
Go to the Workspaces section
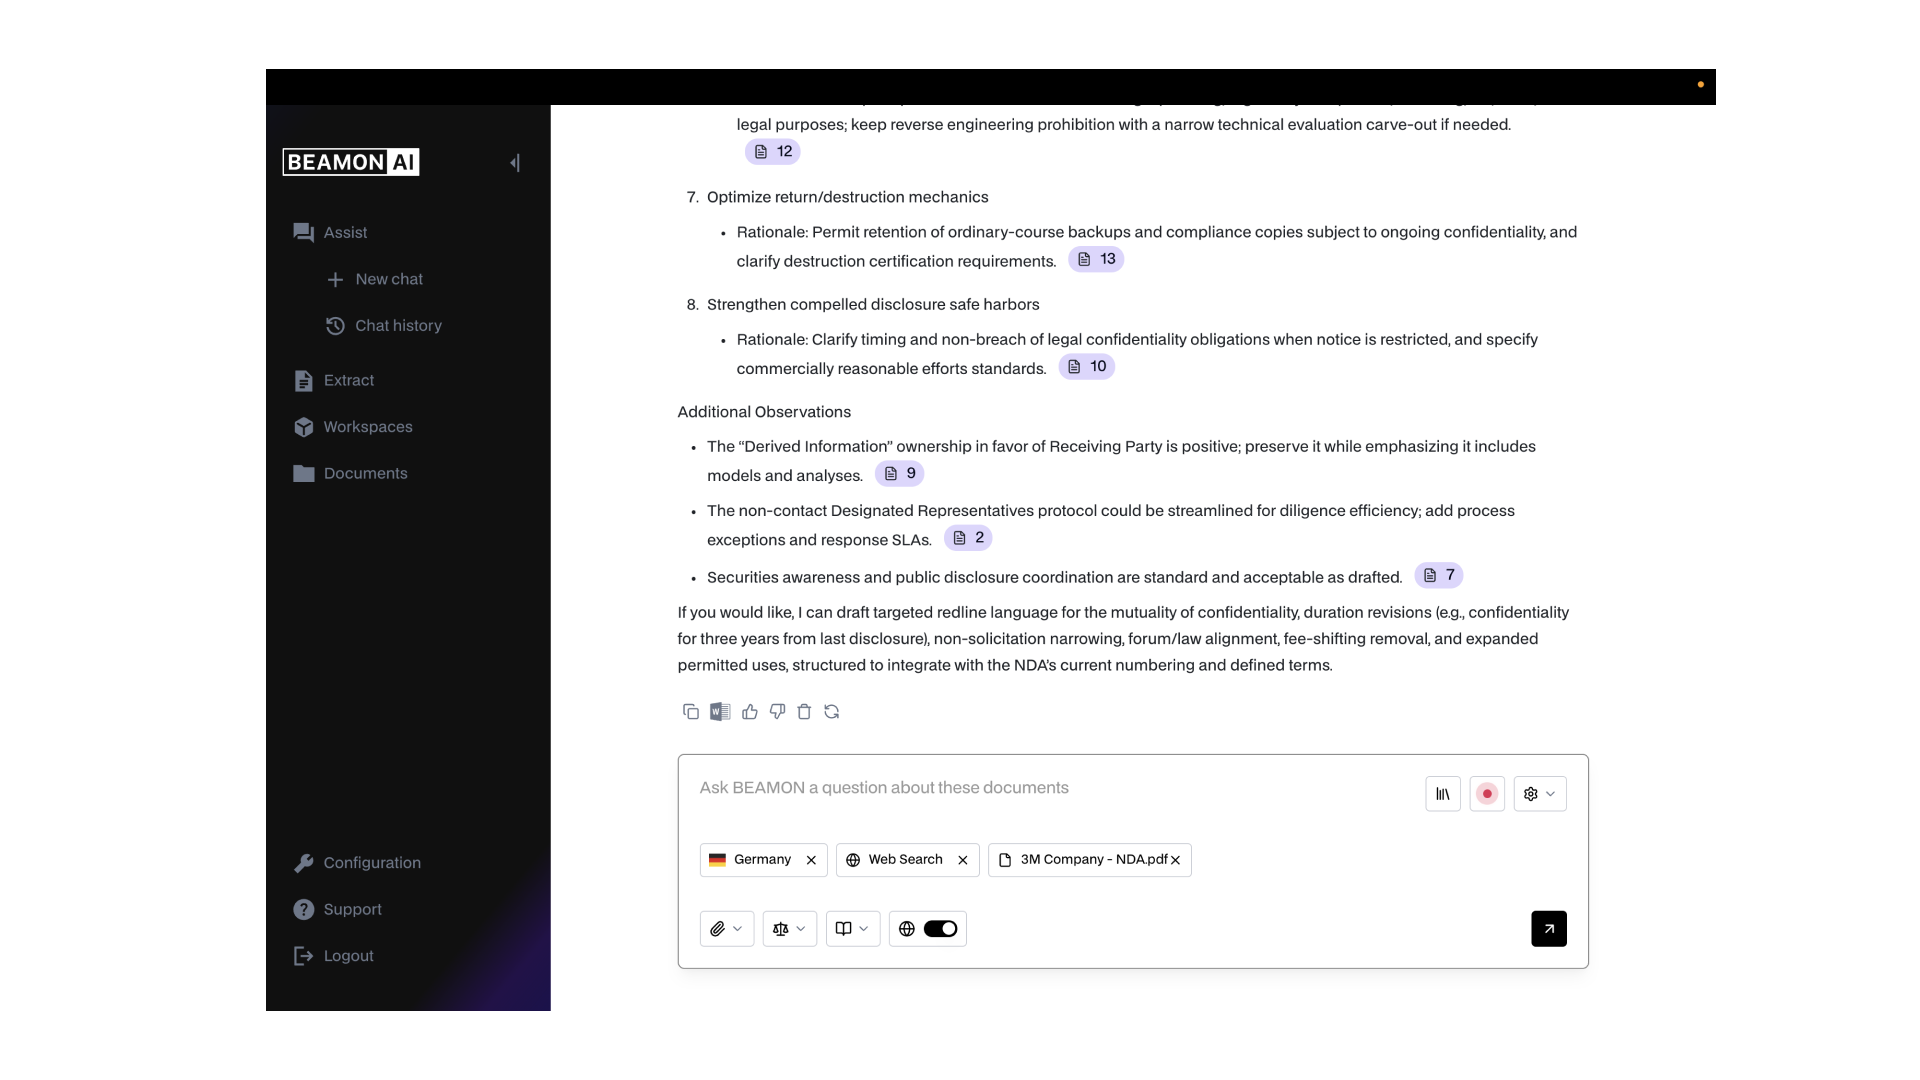pos(367,427)
